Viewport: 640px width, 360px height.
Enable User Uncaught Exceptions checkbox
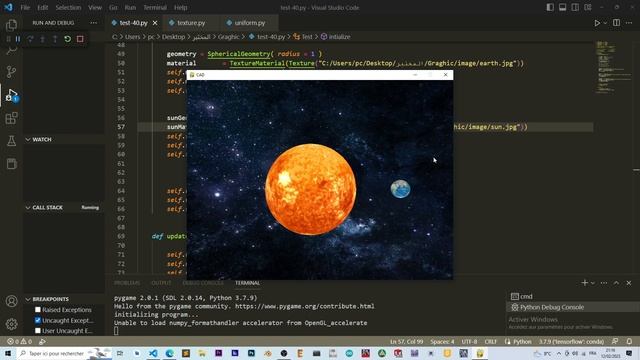point(38,331)
